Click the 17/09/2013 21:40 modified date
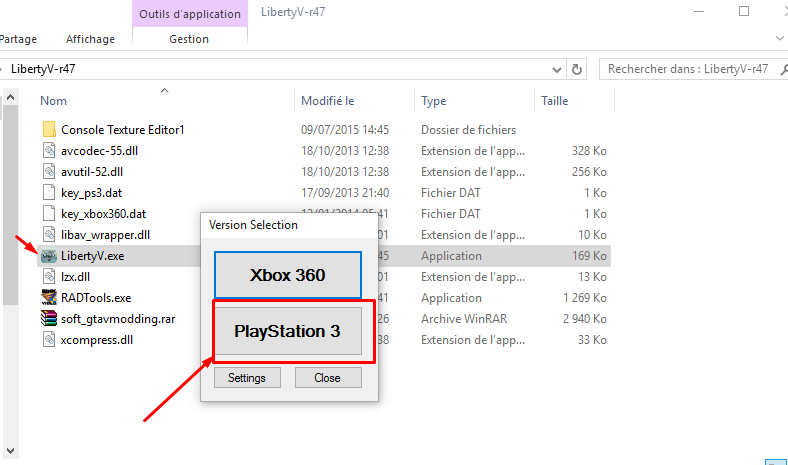Viewport: 788px width, 465px height. 345,193
